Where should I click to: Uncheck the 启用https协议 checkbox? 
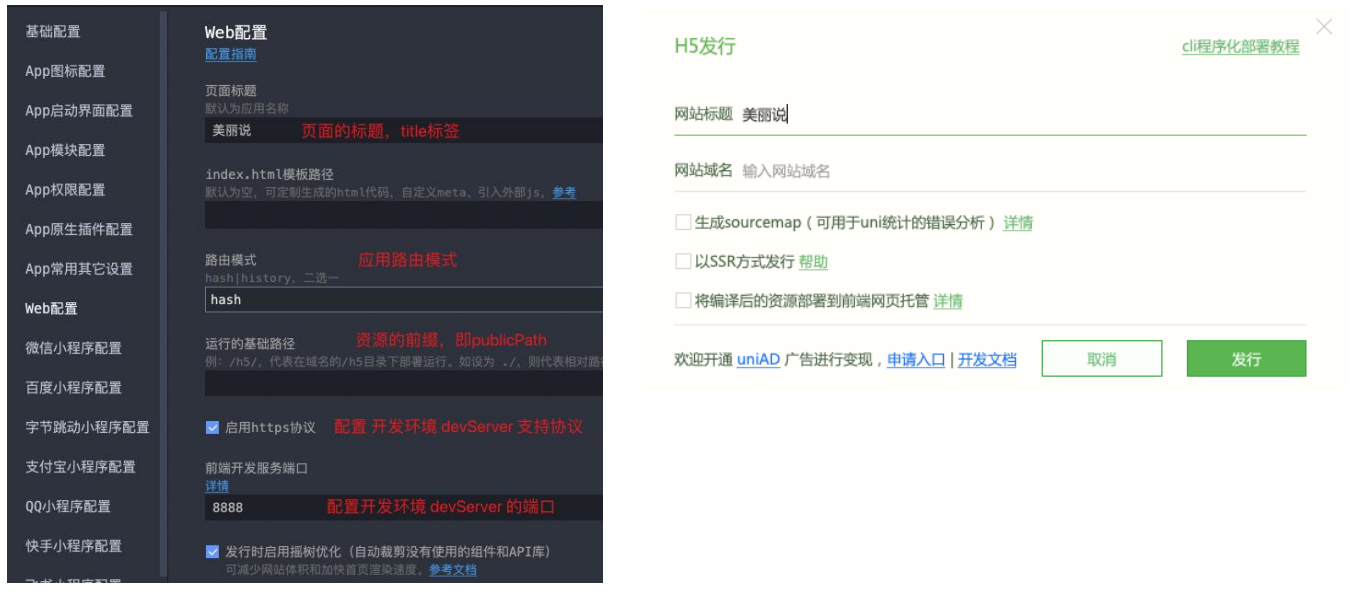[x=212, y=427]
